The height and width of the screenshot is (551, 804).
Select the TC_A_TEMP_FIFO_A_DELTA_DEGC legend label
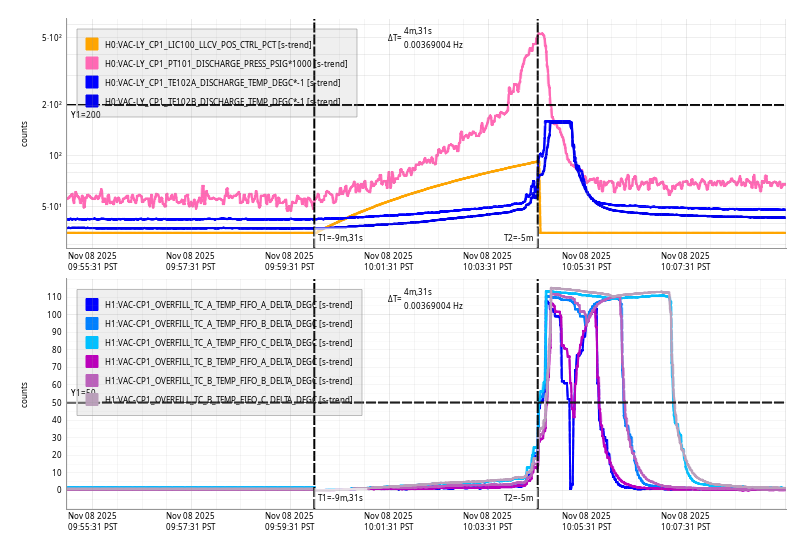click(228, 304)
